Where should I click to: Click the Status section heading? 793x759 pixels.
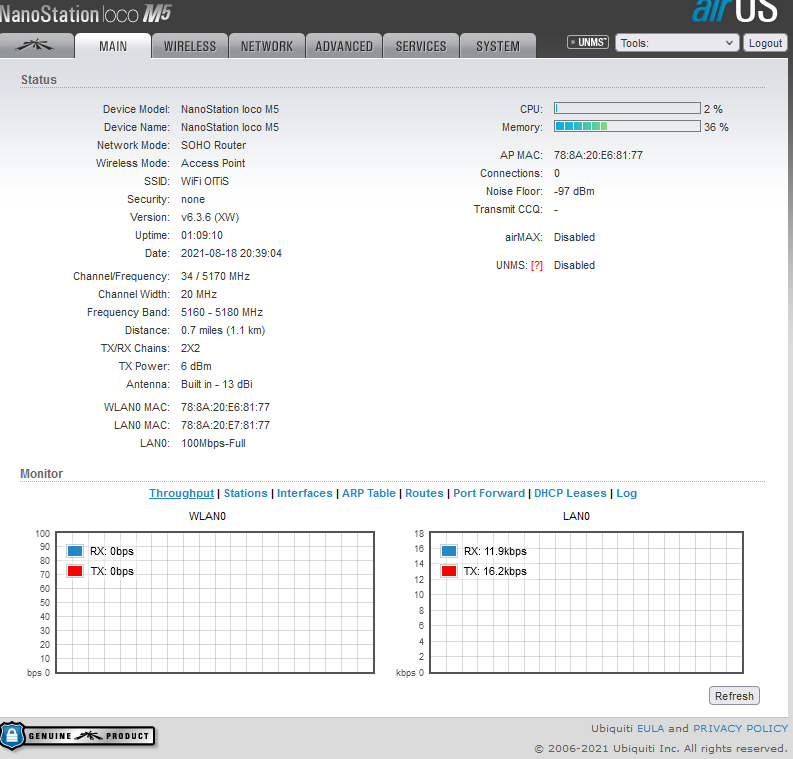[x=39, y=80]
